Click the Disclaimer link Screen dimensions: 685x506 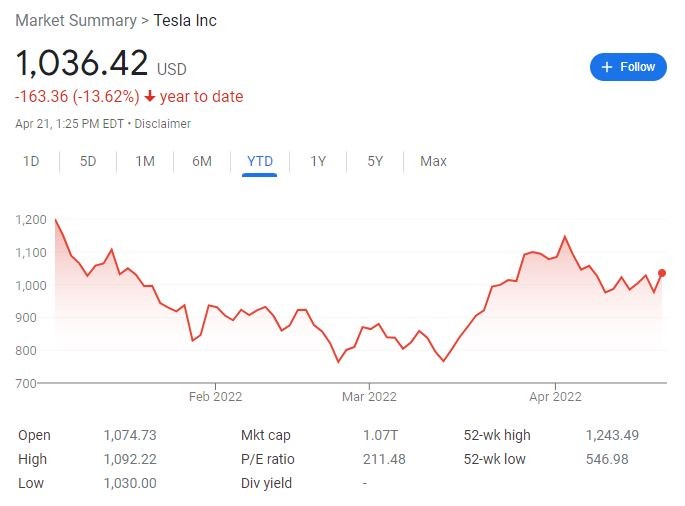[161, 124]
